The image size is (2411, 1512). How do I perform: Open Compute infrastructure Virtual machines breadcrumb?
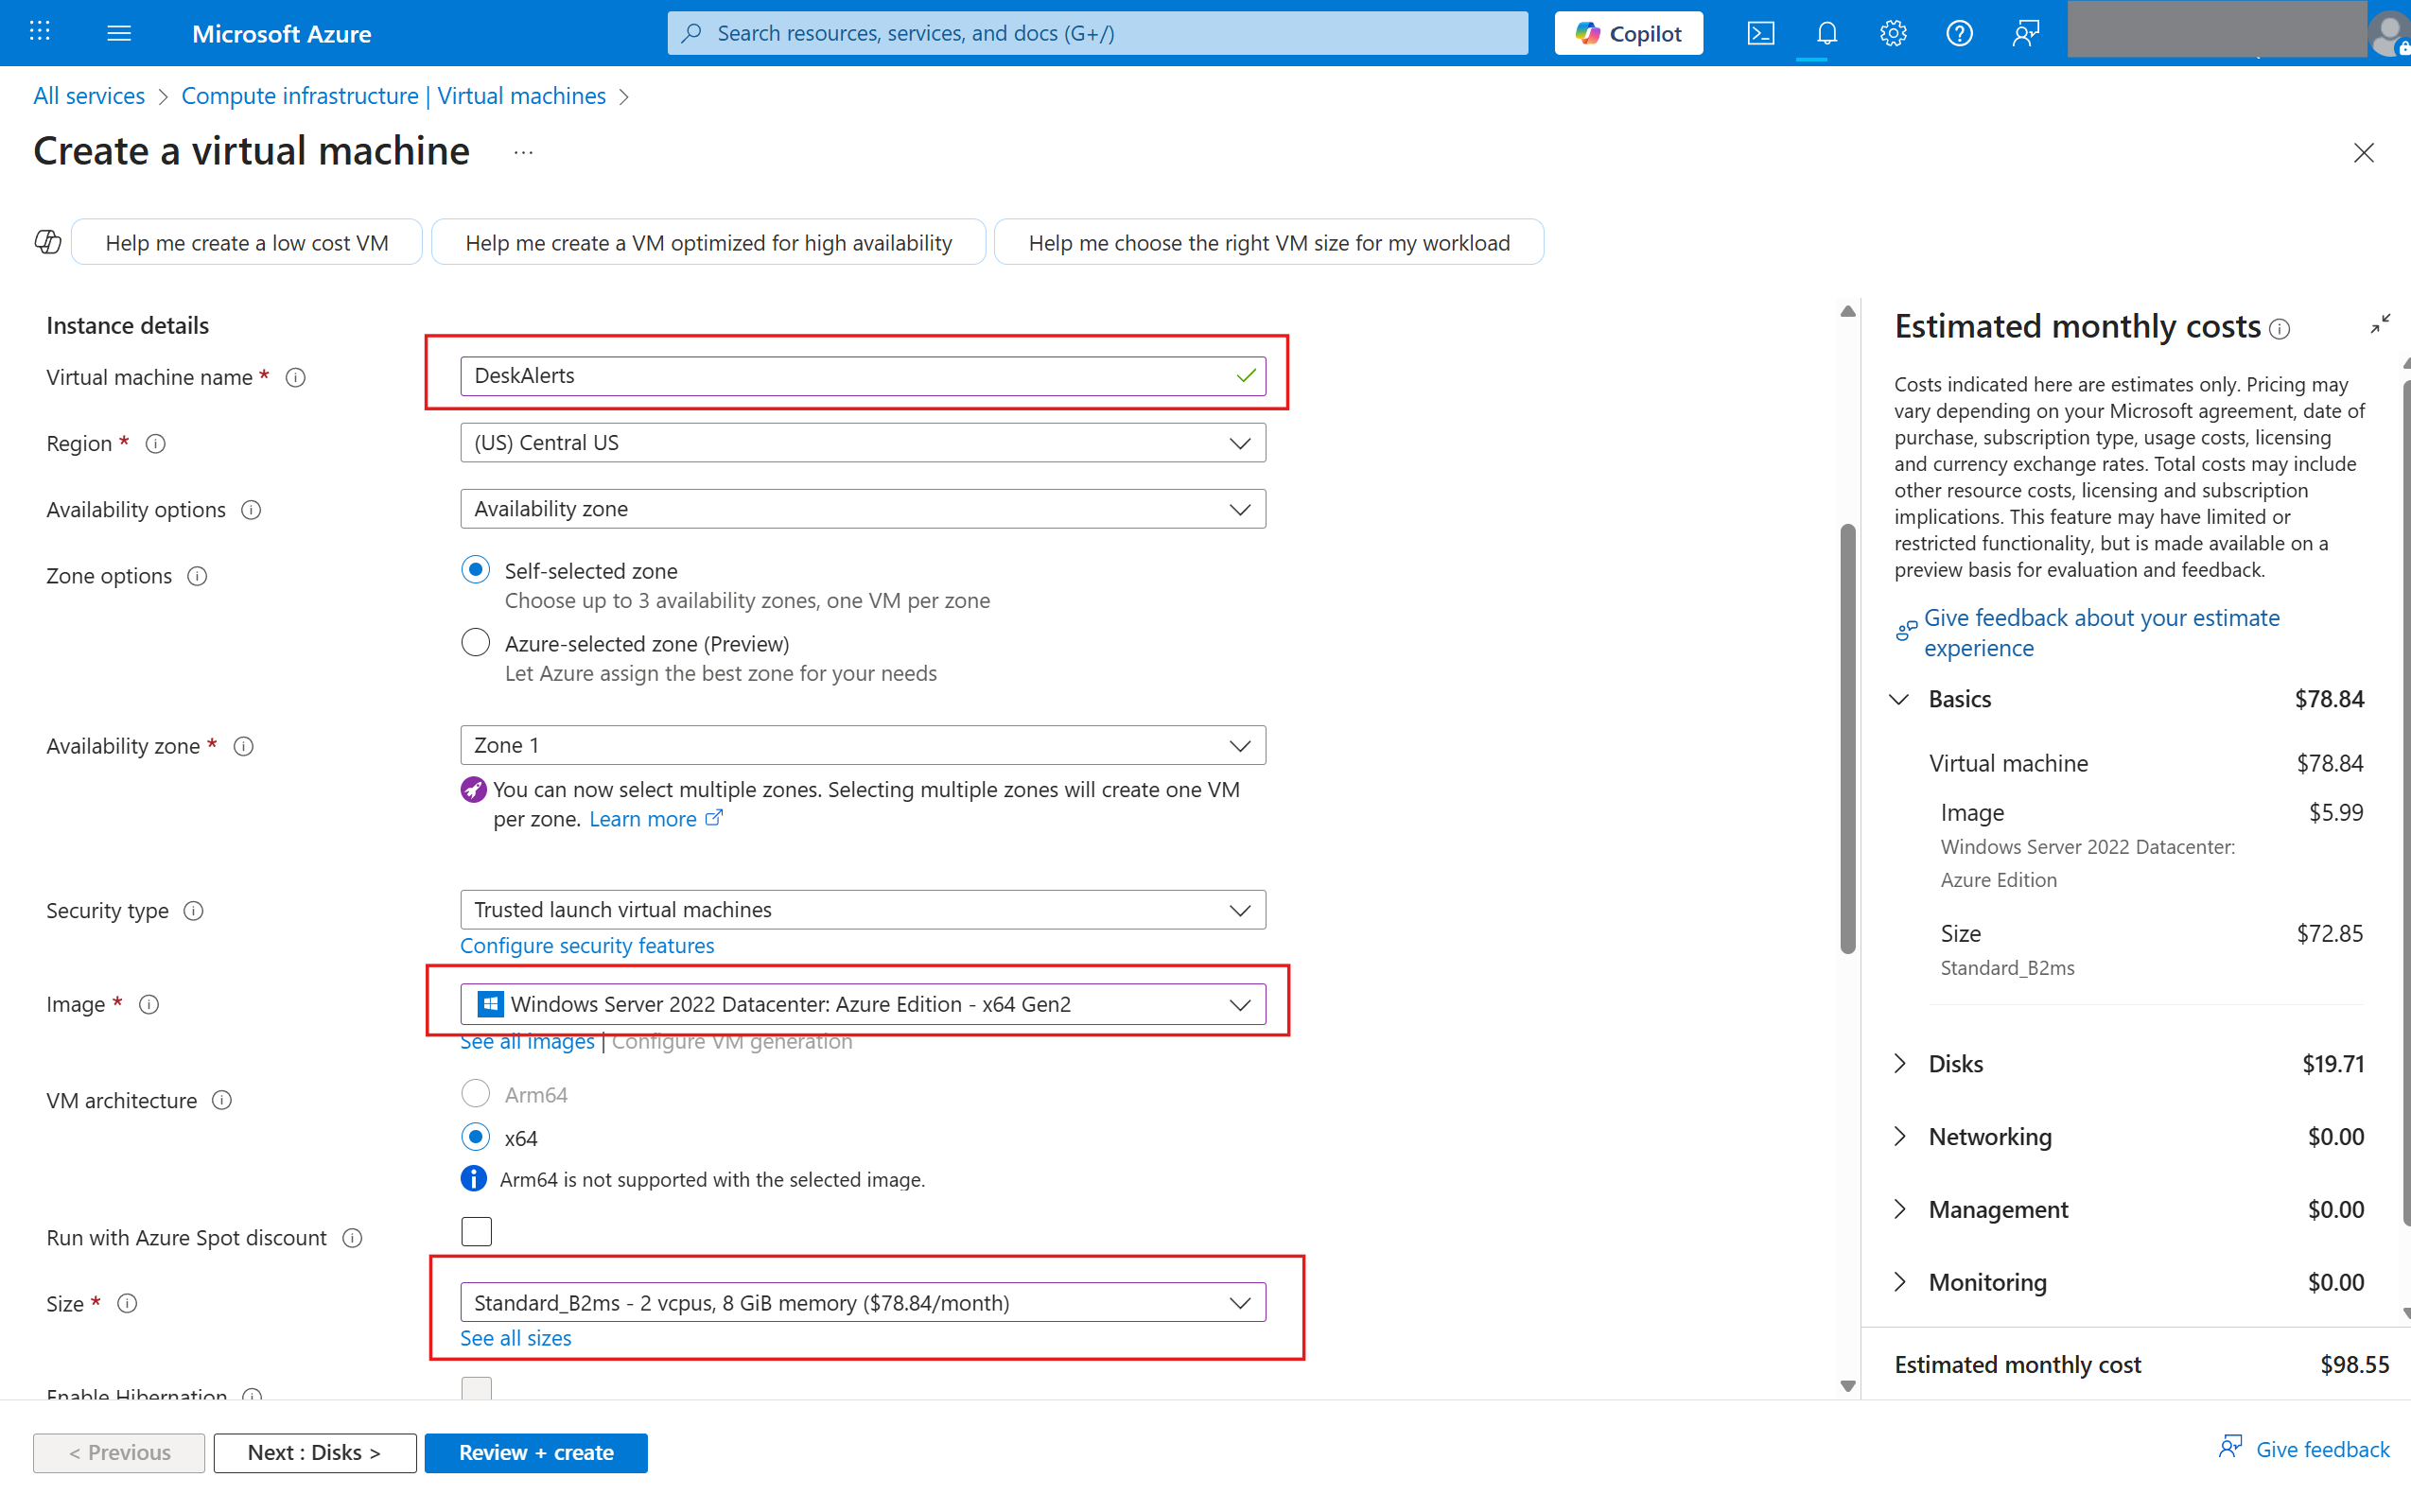(x=393, y=96)
